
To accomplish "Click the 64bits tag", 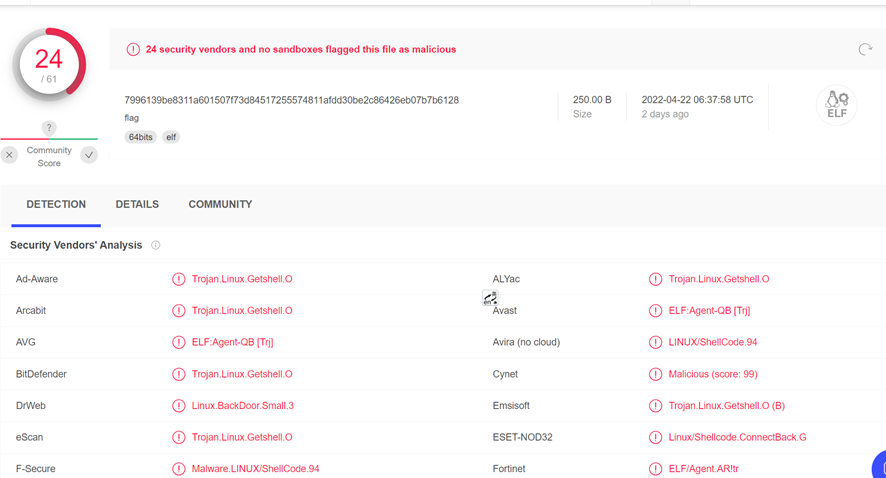I will (x=140, y=137).
